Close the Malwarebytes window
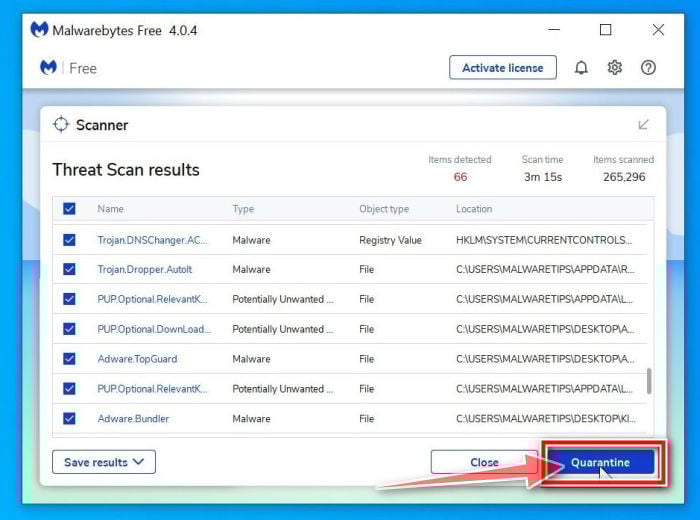Screen dimensions: 700x520 click(658, 29)
